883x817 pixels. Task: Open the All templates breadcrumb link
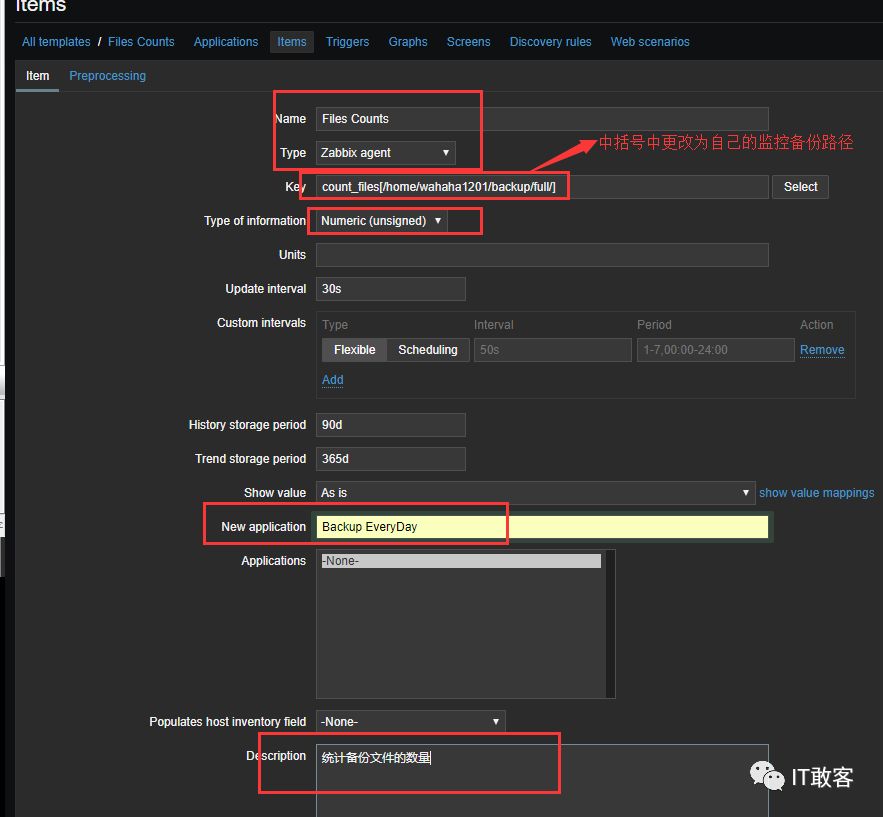tap(56, 42)
